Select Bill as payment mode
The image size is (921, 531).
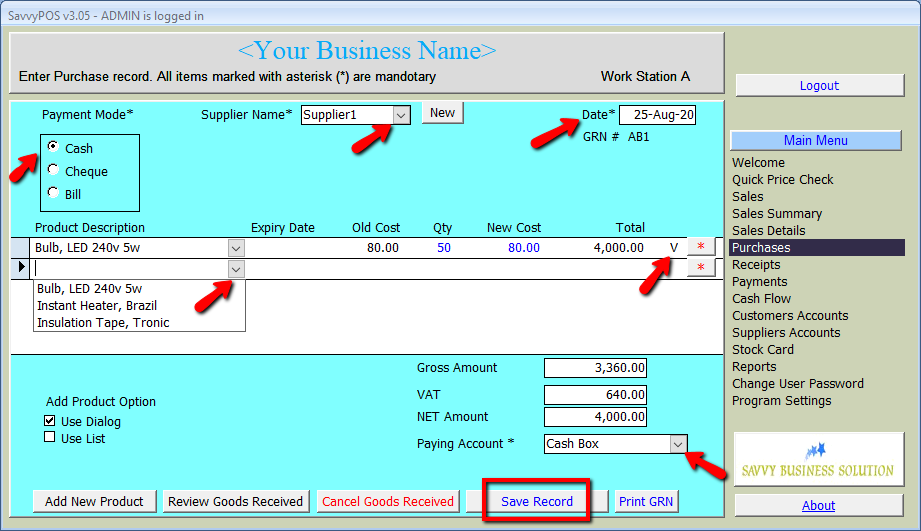[53, 193]
